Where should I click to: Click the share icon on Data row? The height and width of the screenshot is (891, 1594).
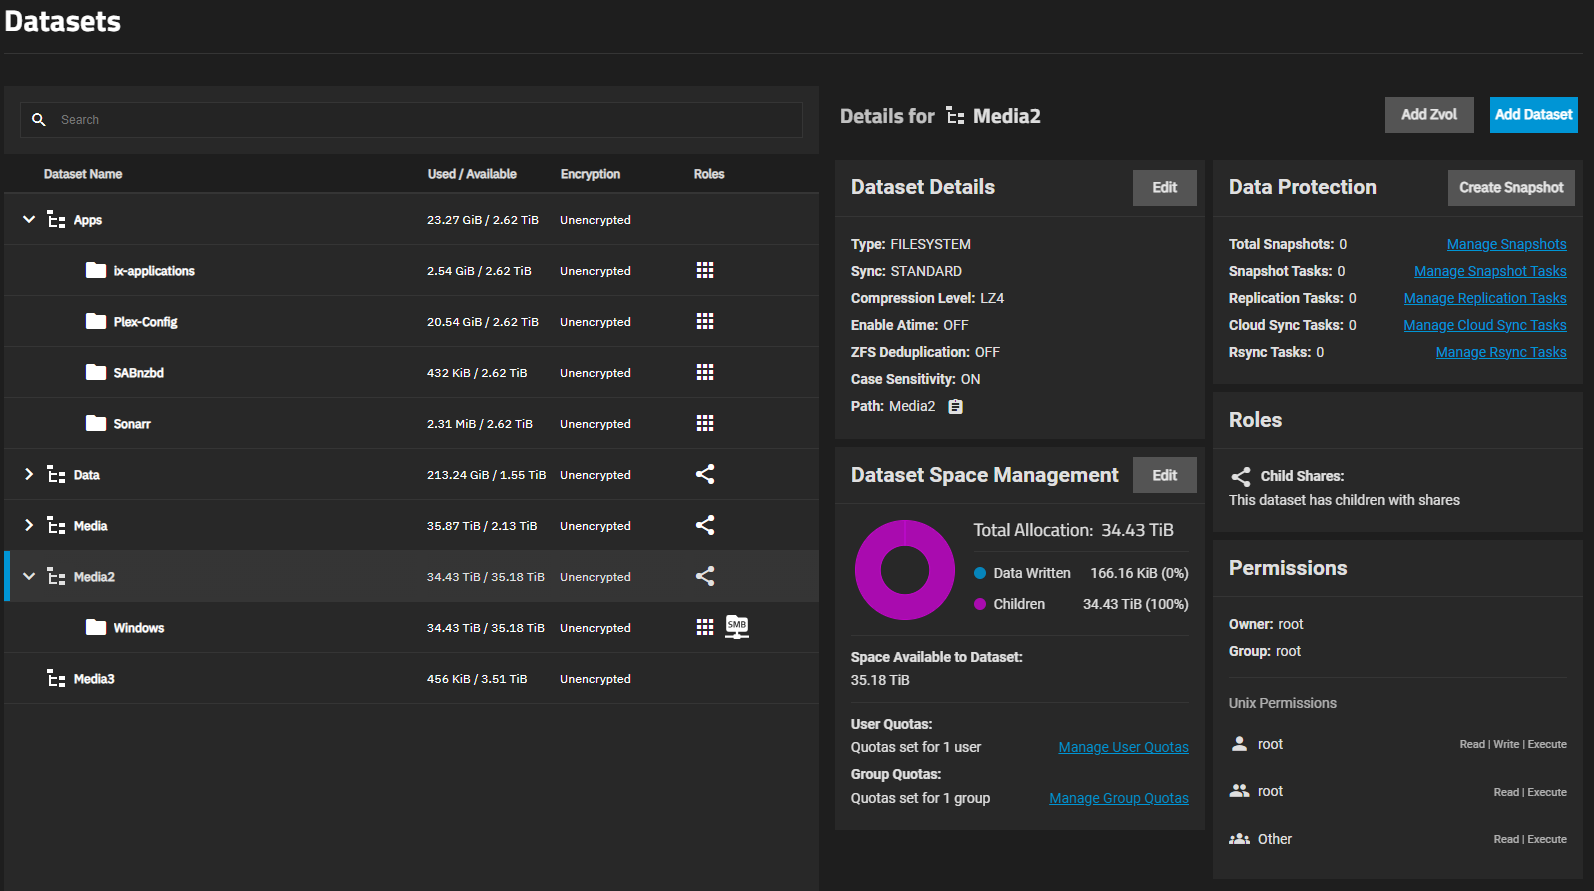tap(705, 474)
